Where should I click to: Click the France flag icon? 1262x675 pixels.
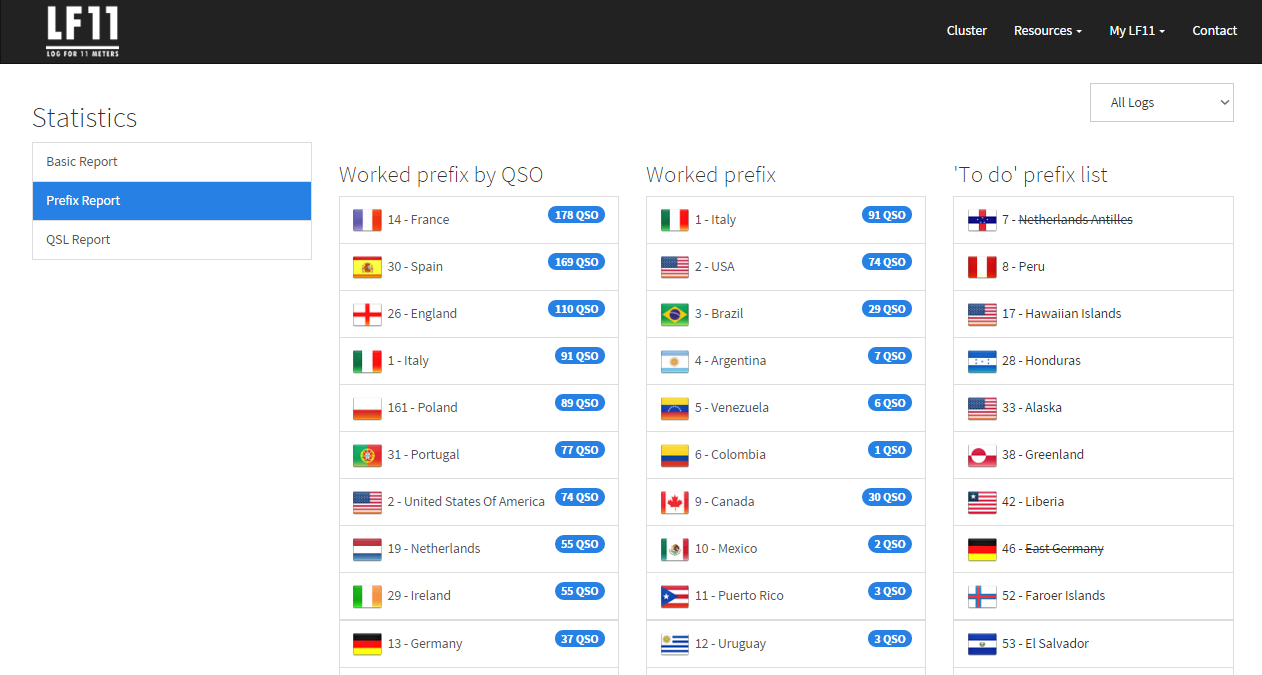(367, 220)
